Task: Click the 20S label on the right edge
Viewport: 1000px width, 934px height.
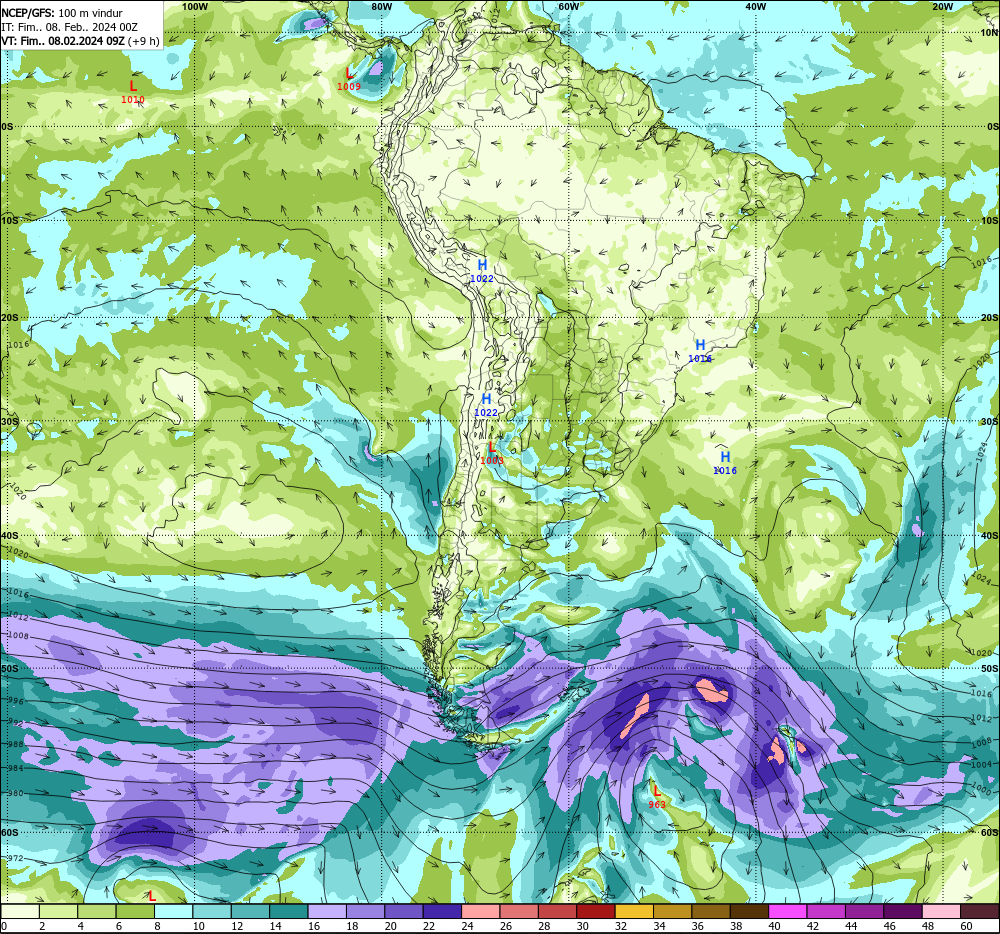Action: 990,317
